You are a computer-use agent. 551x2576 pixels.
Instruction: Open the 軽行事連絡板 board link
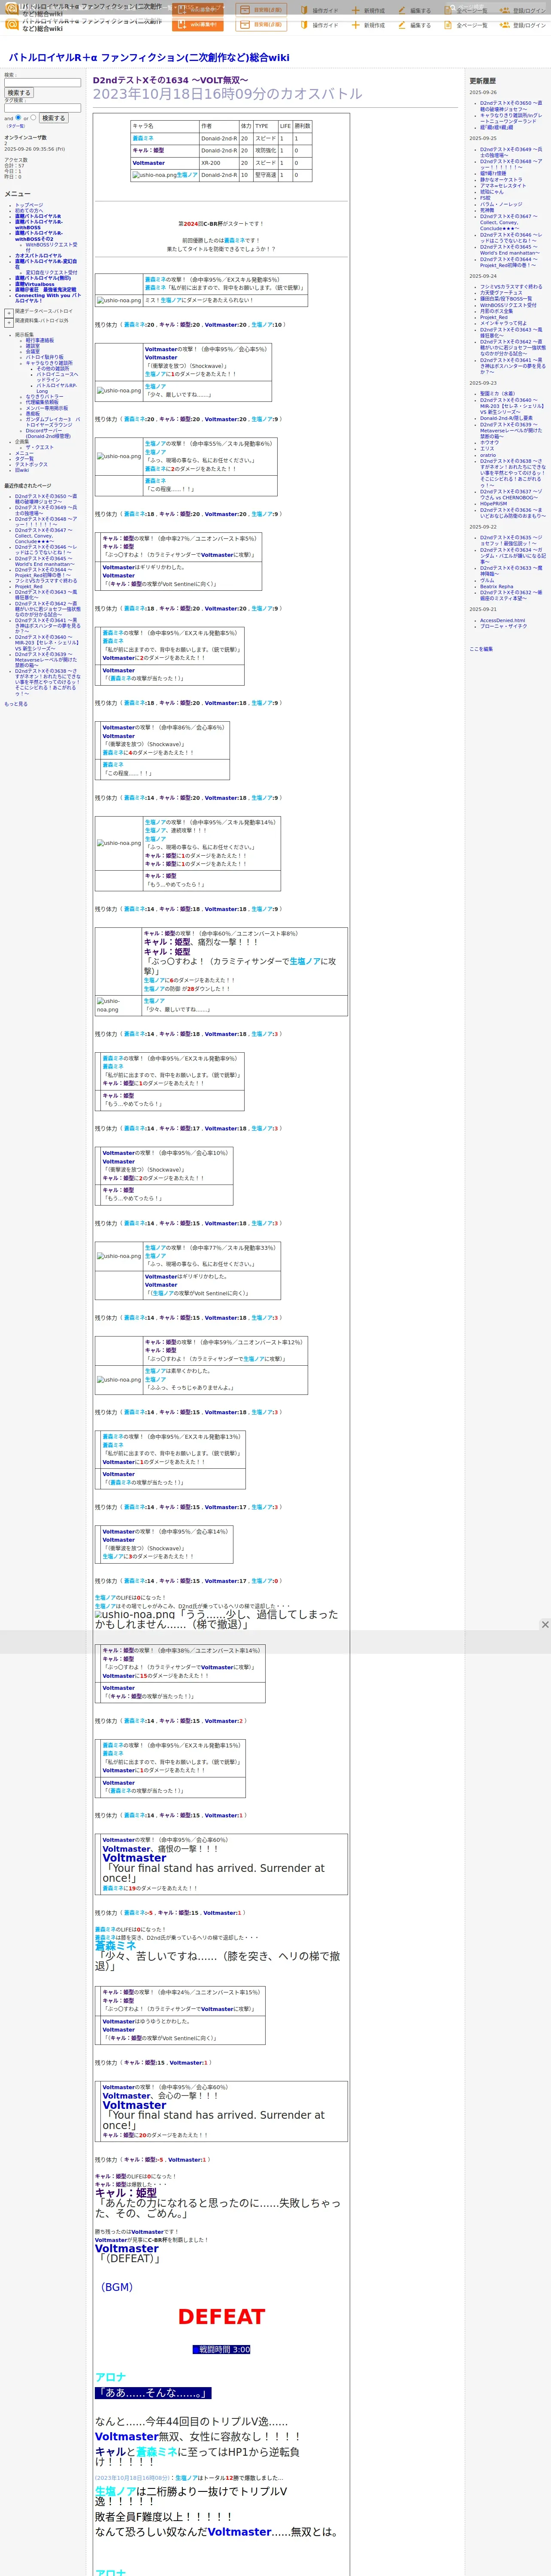tap(40, 340)
